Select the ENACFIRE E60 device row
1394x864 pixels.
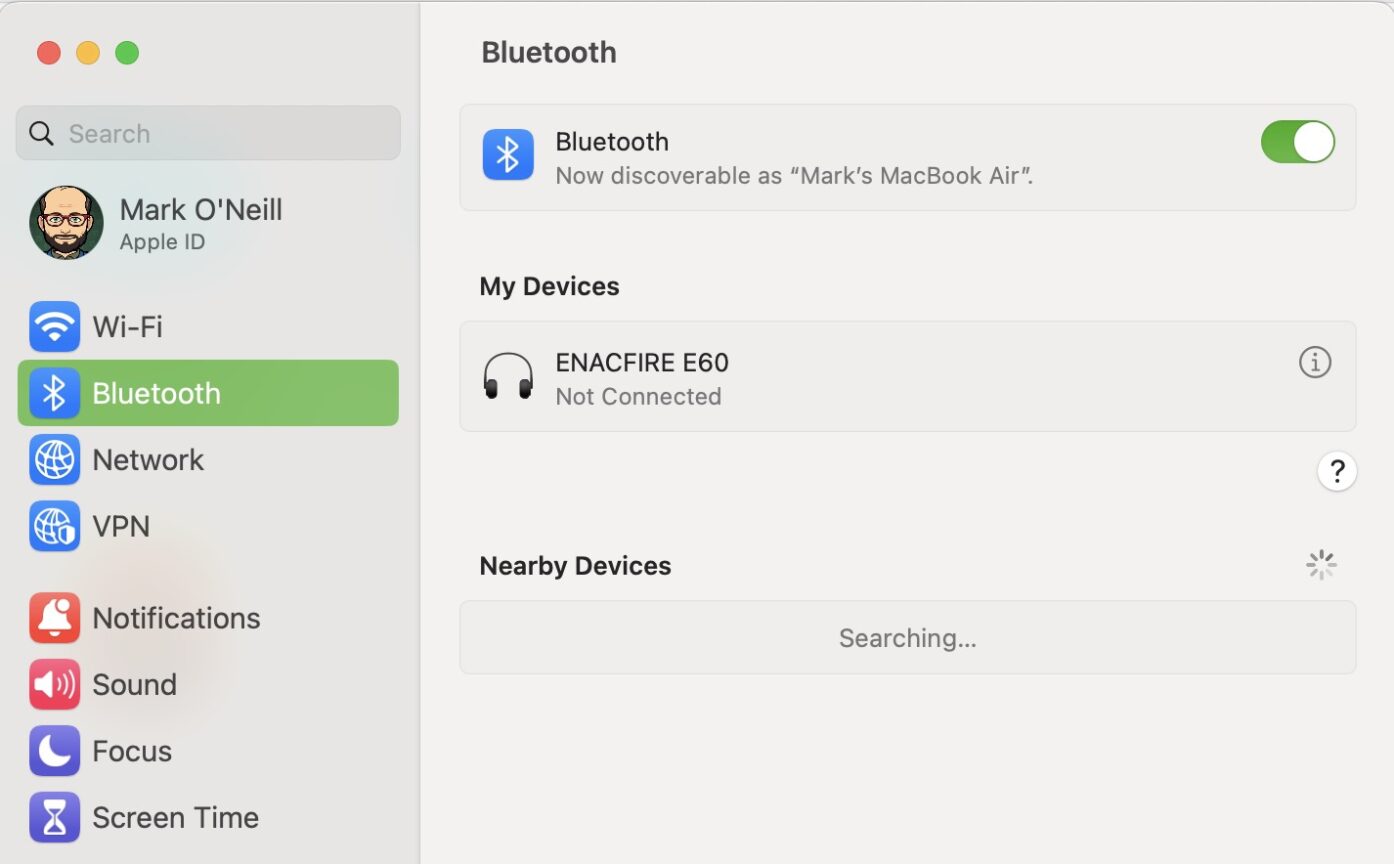click(x=908, y=376)
